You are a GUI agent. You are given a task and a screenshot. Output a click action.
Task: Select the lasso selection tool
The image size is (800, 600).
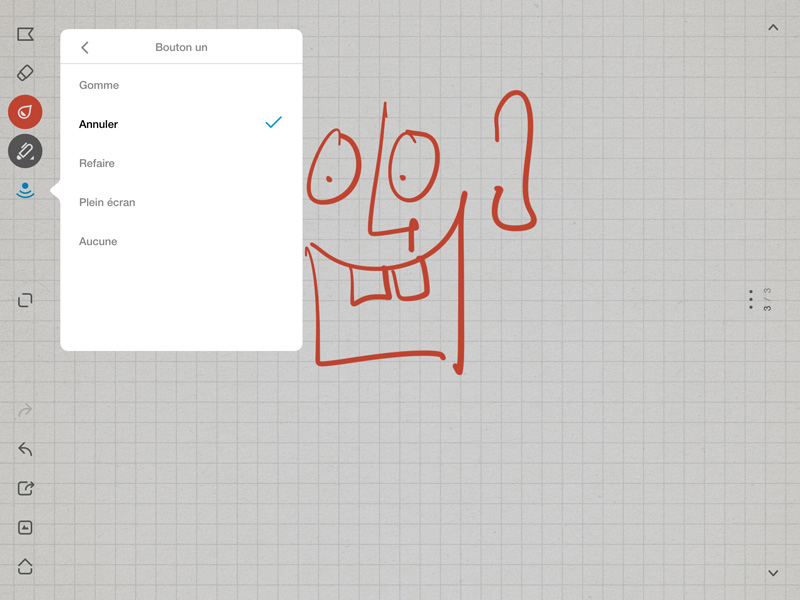pos(25,34)
